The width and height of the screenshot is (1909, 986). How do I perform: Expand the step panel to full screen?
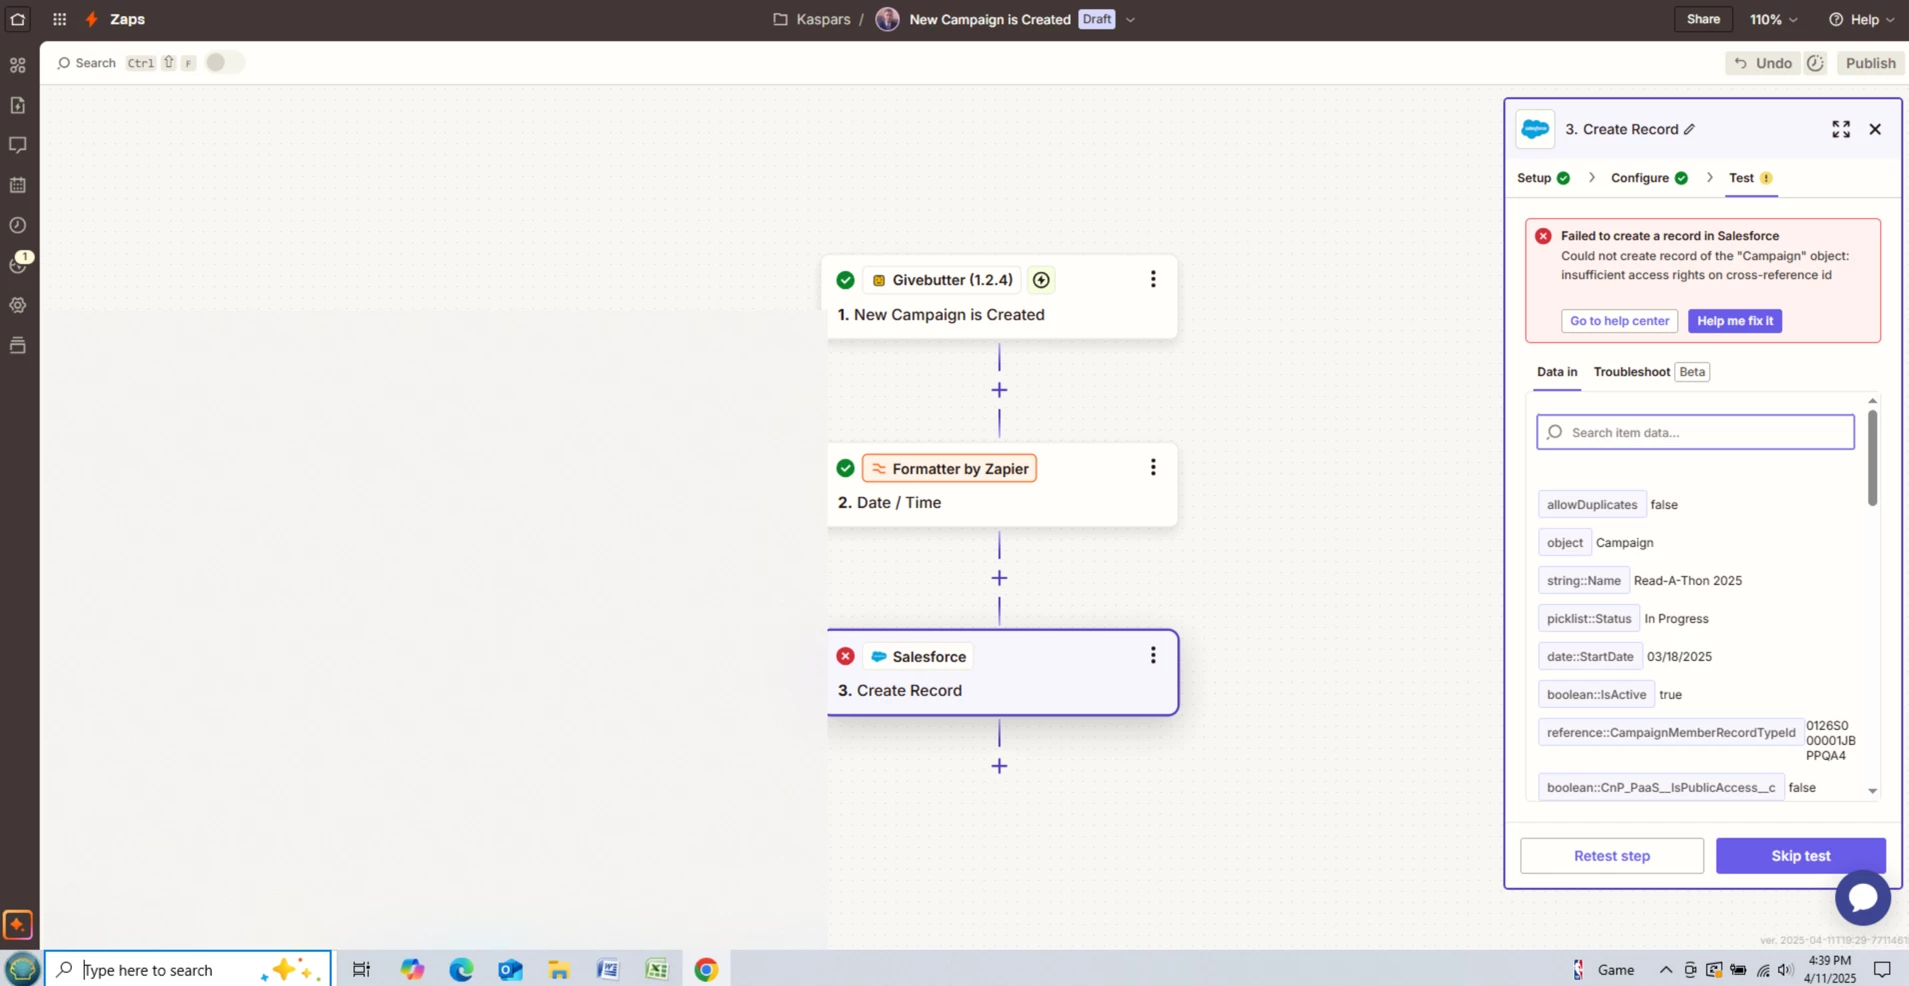1841,129
